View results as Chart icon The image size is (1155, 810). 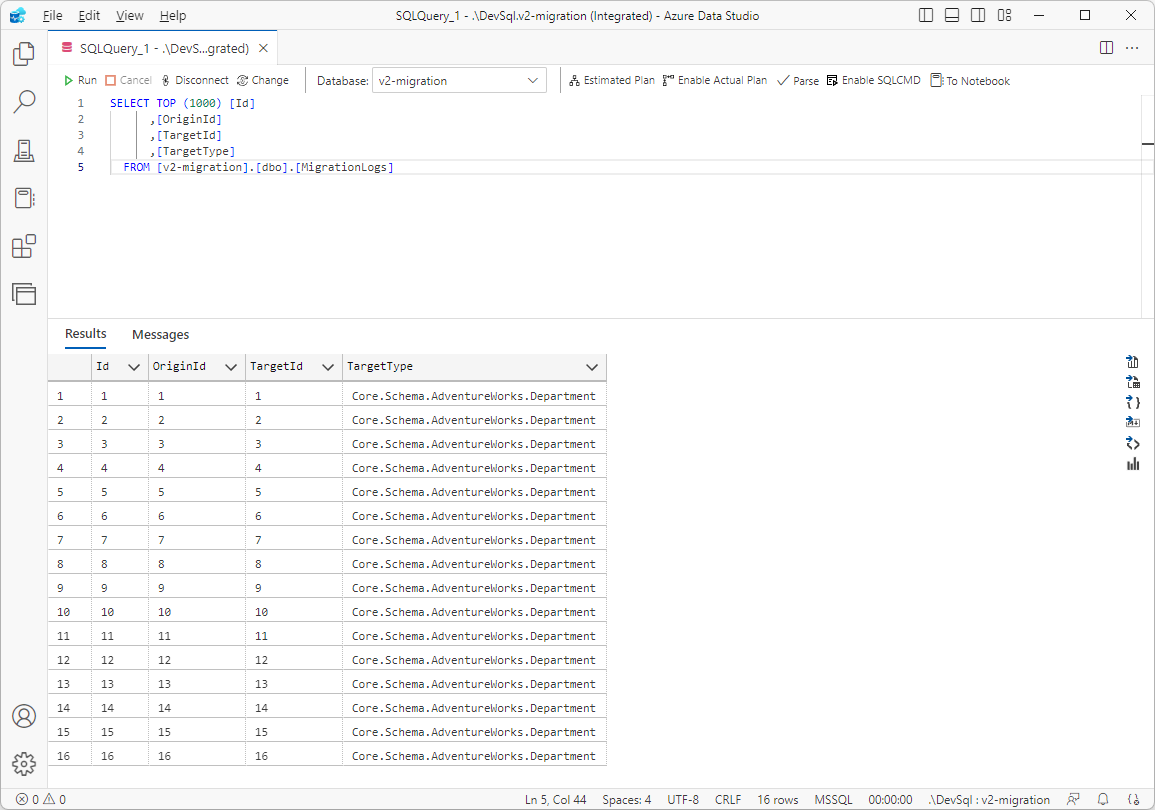point(1132,463)
